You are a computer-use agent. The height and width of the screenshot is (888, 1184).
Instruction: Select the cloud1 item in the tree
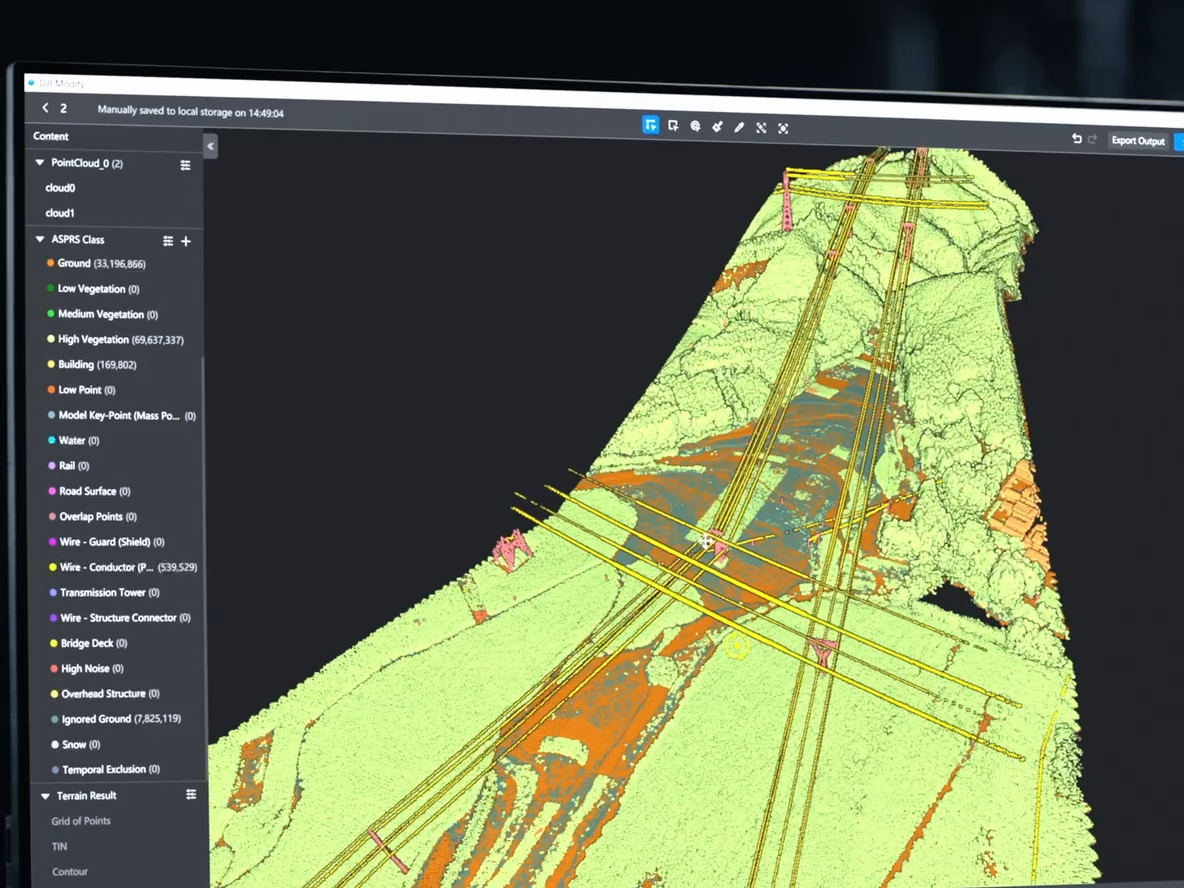(60, 213)
